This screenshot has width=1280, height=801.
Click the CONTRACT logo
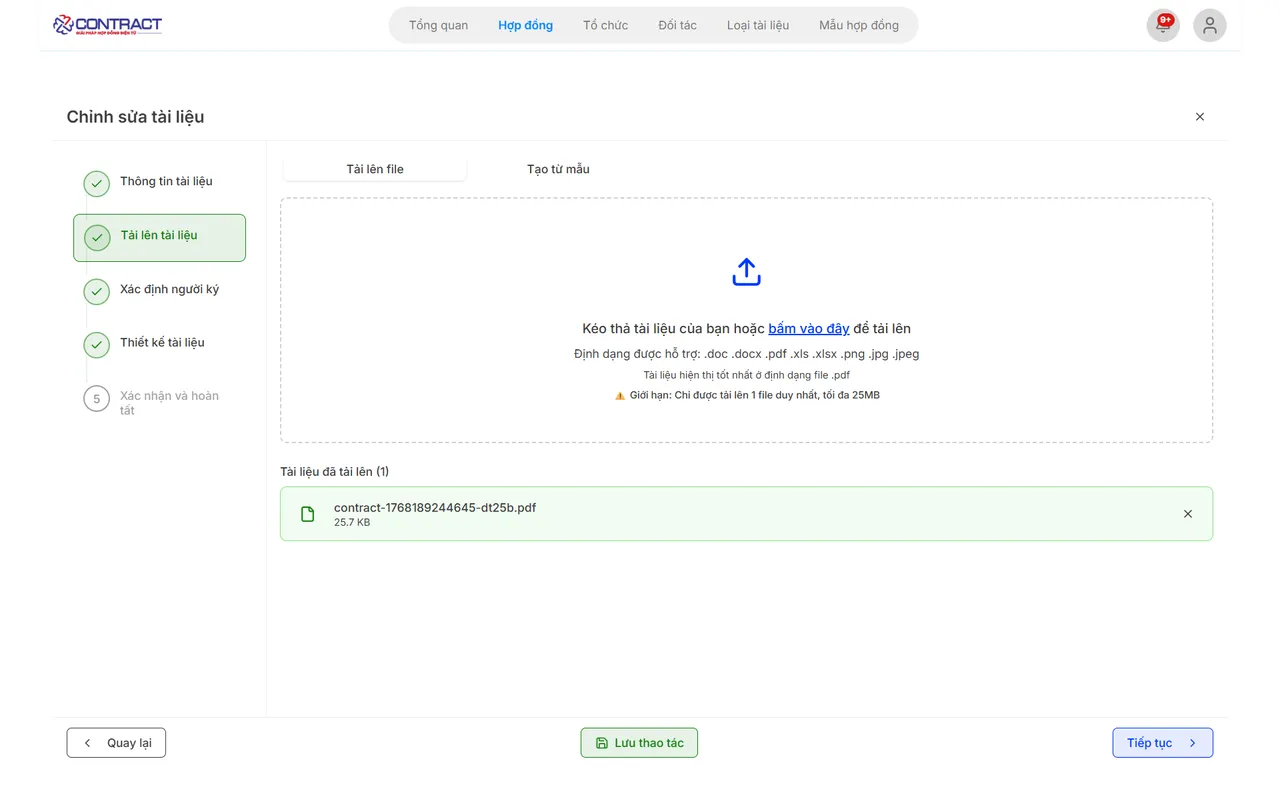107,25
